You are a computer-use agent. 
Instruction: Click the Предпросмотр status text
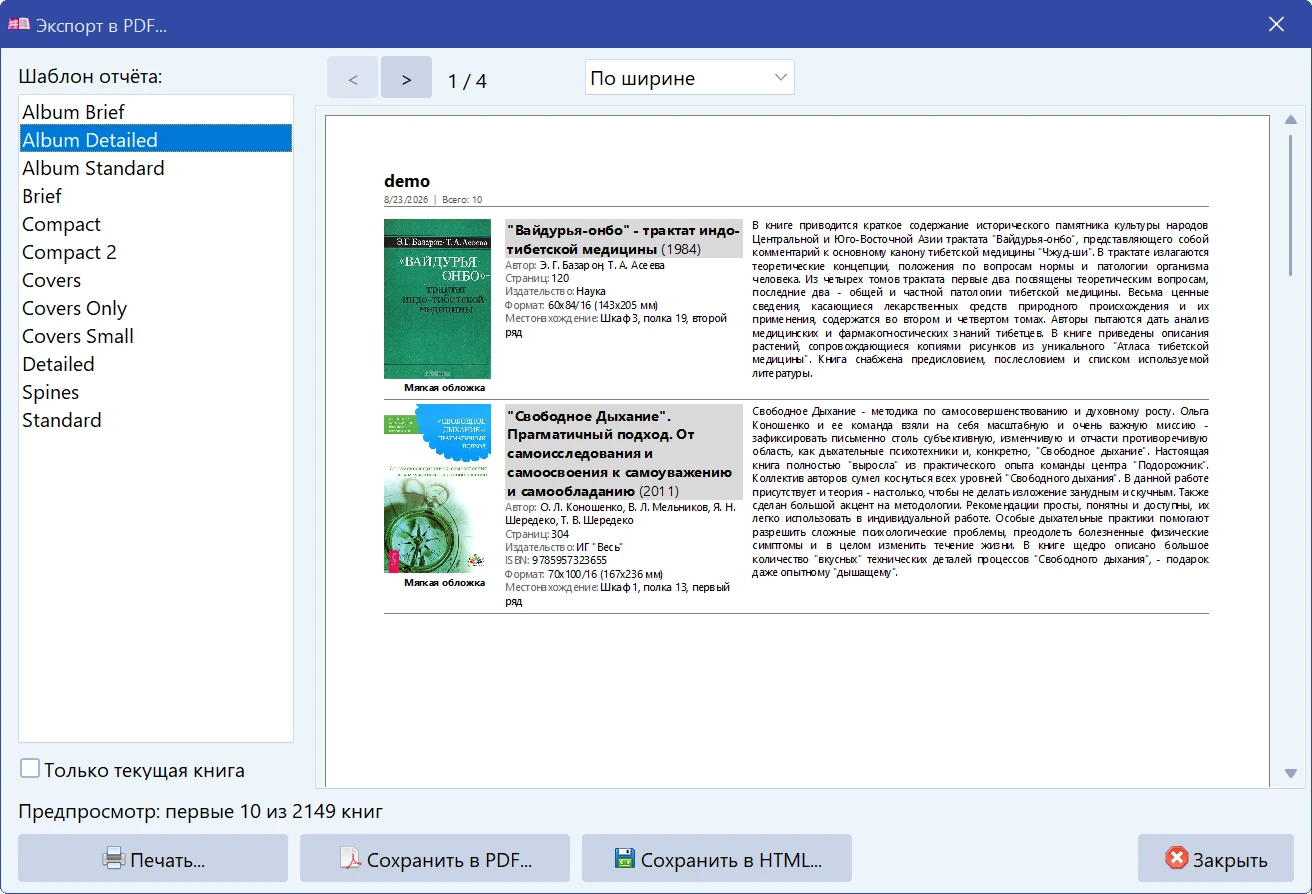(200, 811)
